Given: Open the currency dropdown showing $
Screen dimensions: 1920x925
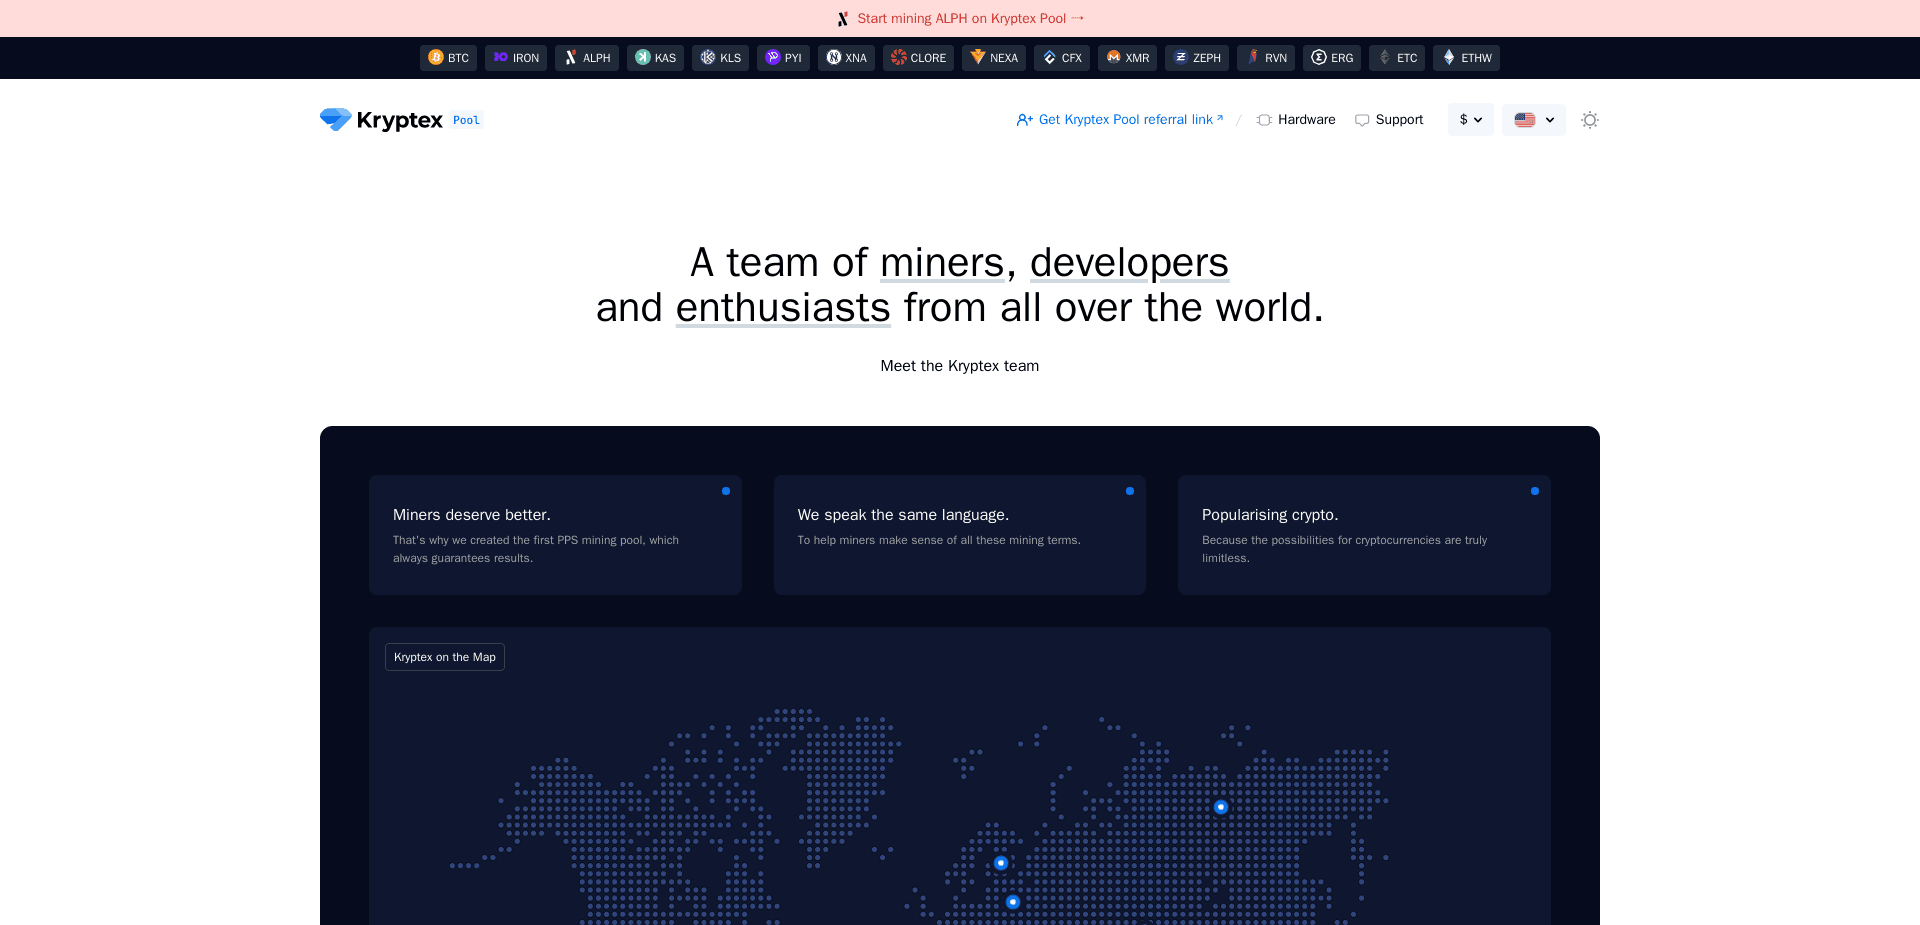Looking at the screenshot, I should click(1470, 119).
